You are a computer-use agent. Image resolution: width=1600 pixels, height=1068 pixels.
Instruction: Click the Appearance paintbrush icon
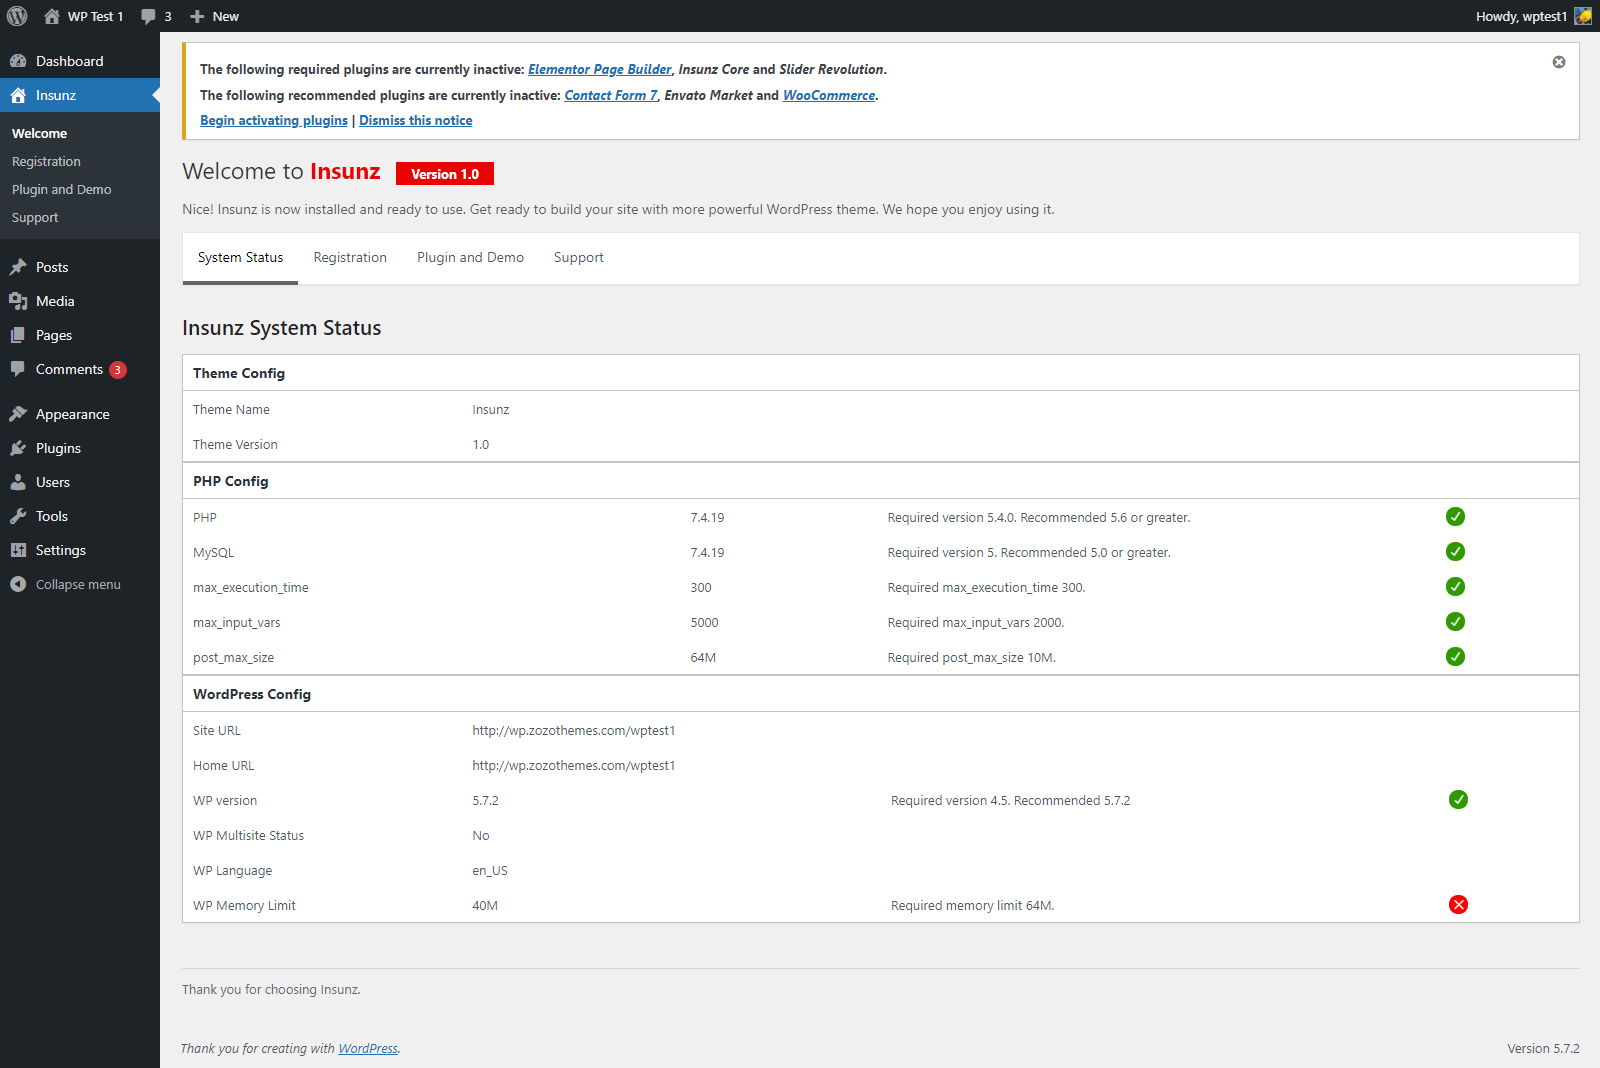[x=18, y=414]
